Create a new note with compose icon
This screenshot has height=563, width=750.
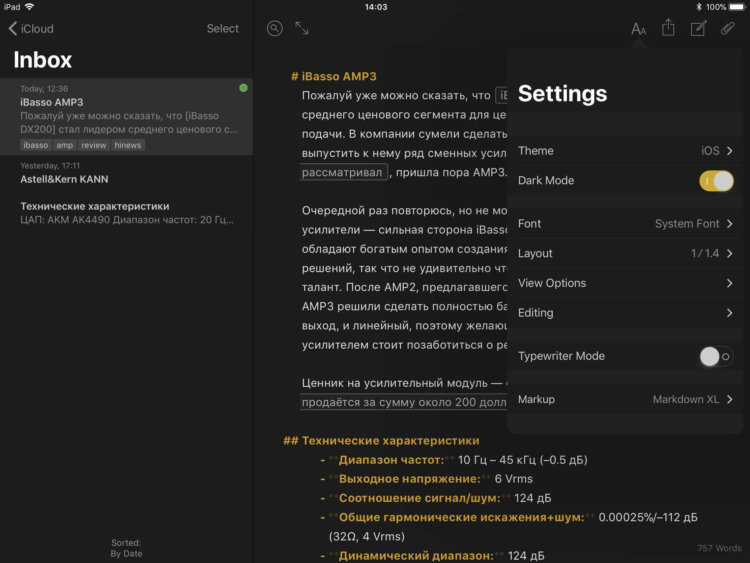point(698,29)
